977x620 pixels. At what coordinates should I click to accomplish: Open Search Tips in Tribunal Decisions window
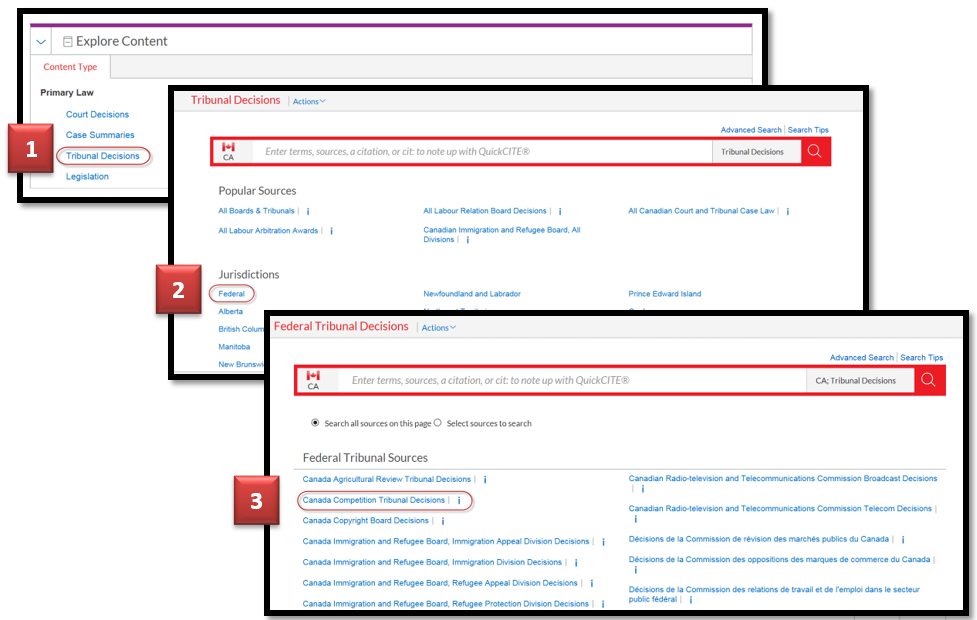(808, 130)
